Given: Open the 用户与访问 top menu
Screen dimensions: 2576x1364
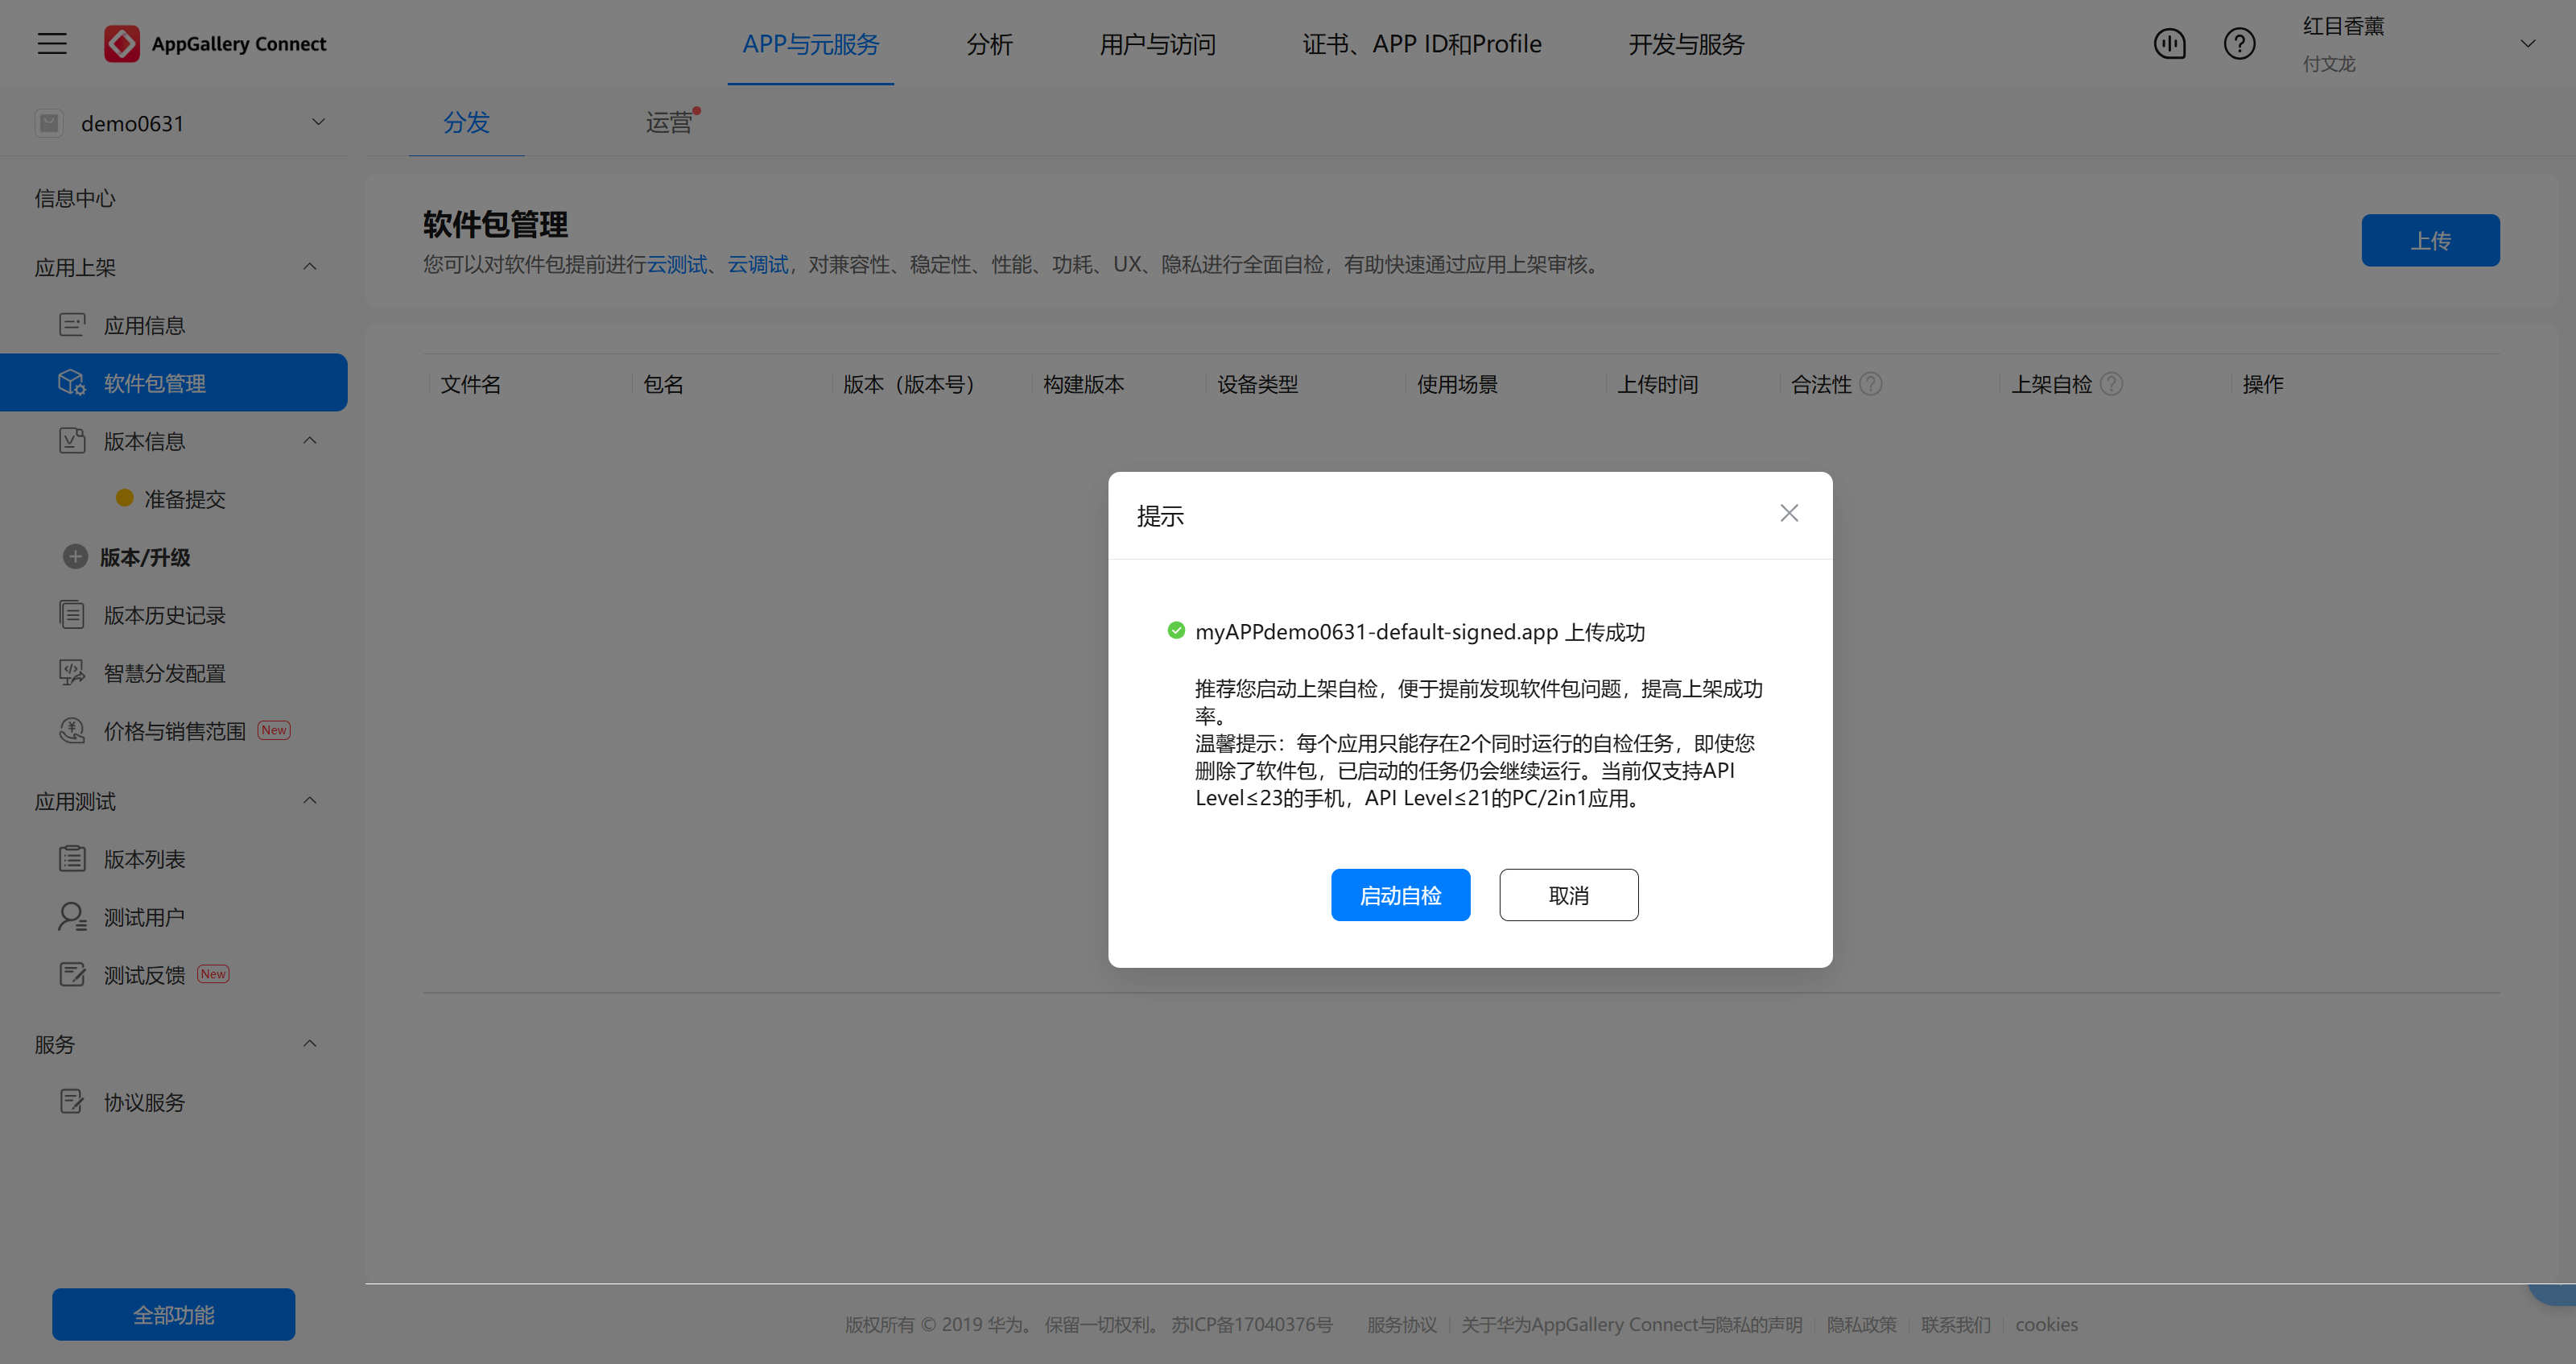Looking at the screenshot, I should coord(1157,44).
